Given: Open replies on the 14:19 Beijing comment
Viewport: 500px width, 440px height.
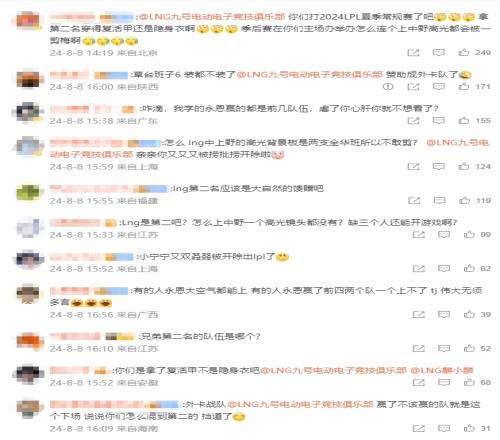Looking at the screenshot, I should coord(439,52).
